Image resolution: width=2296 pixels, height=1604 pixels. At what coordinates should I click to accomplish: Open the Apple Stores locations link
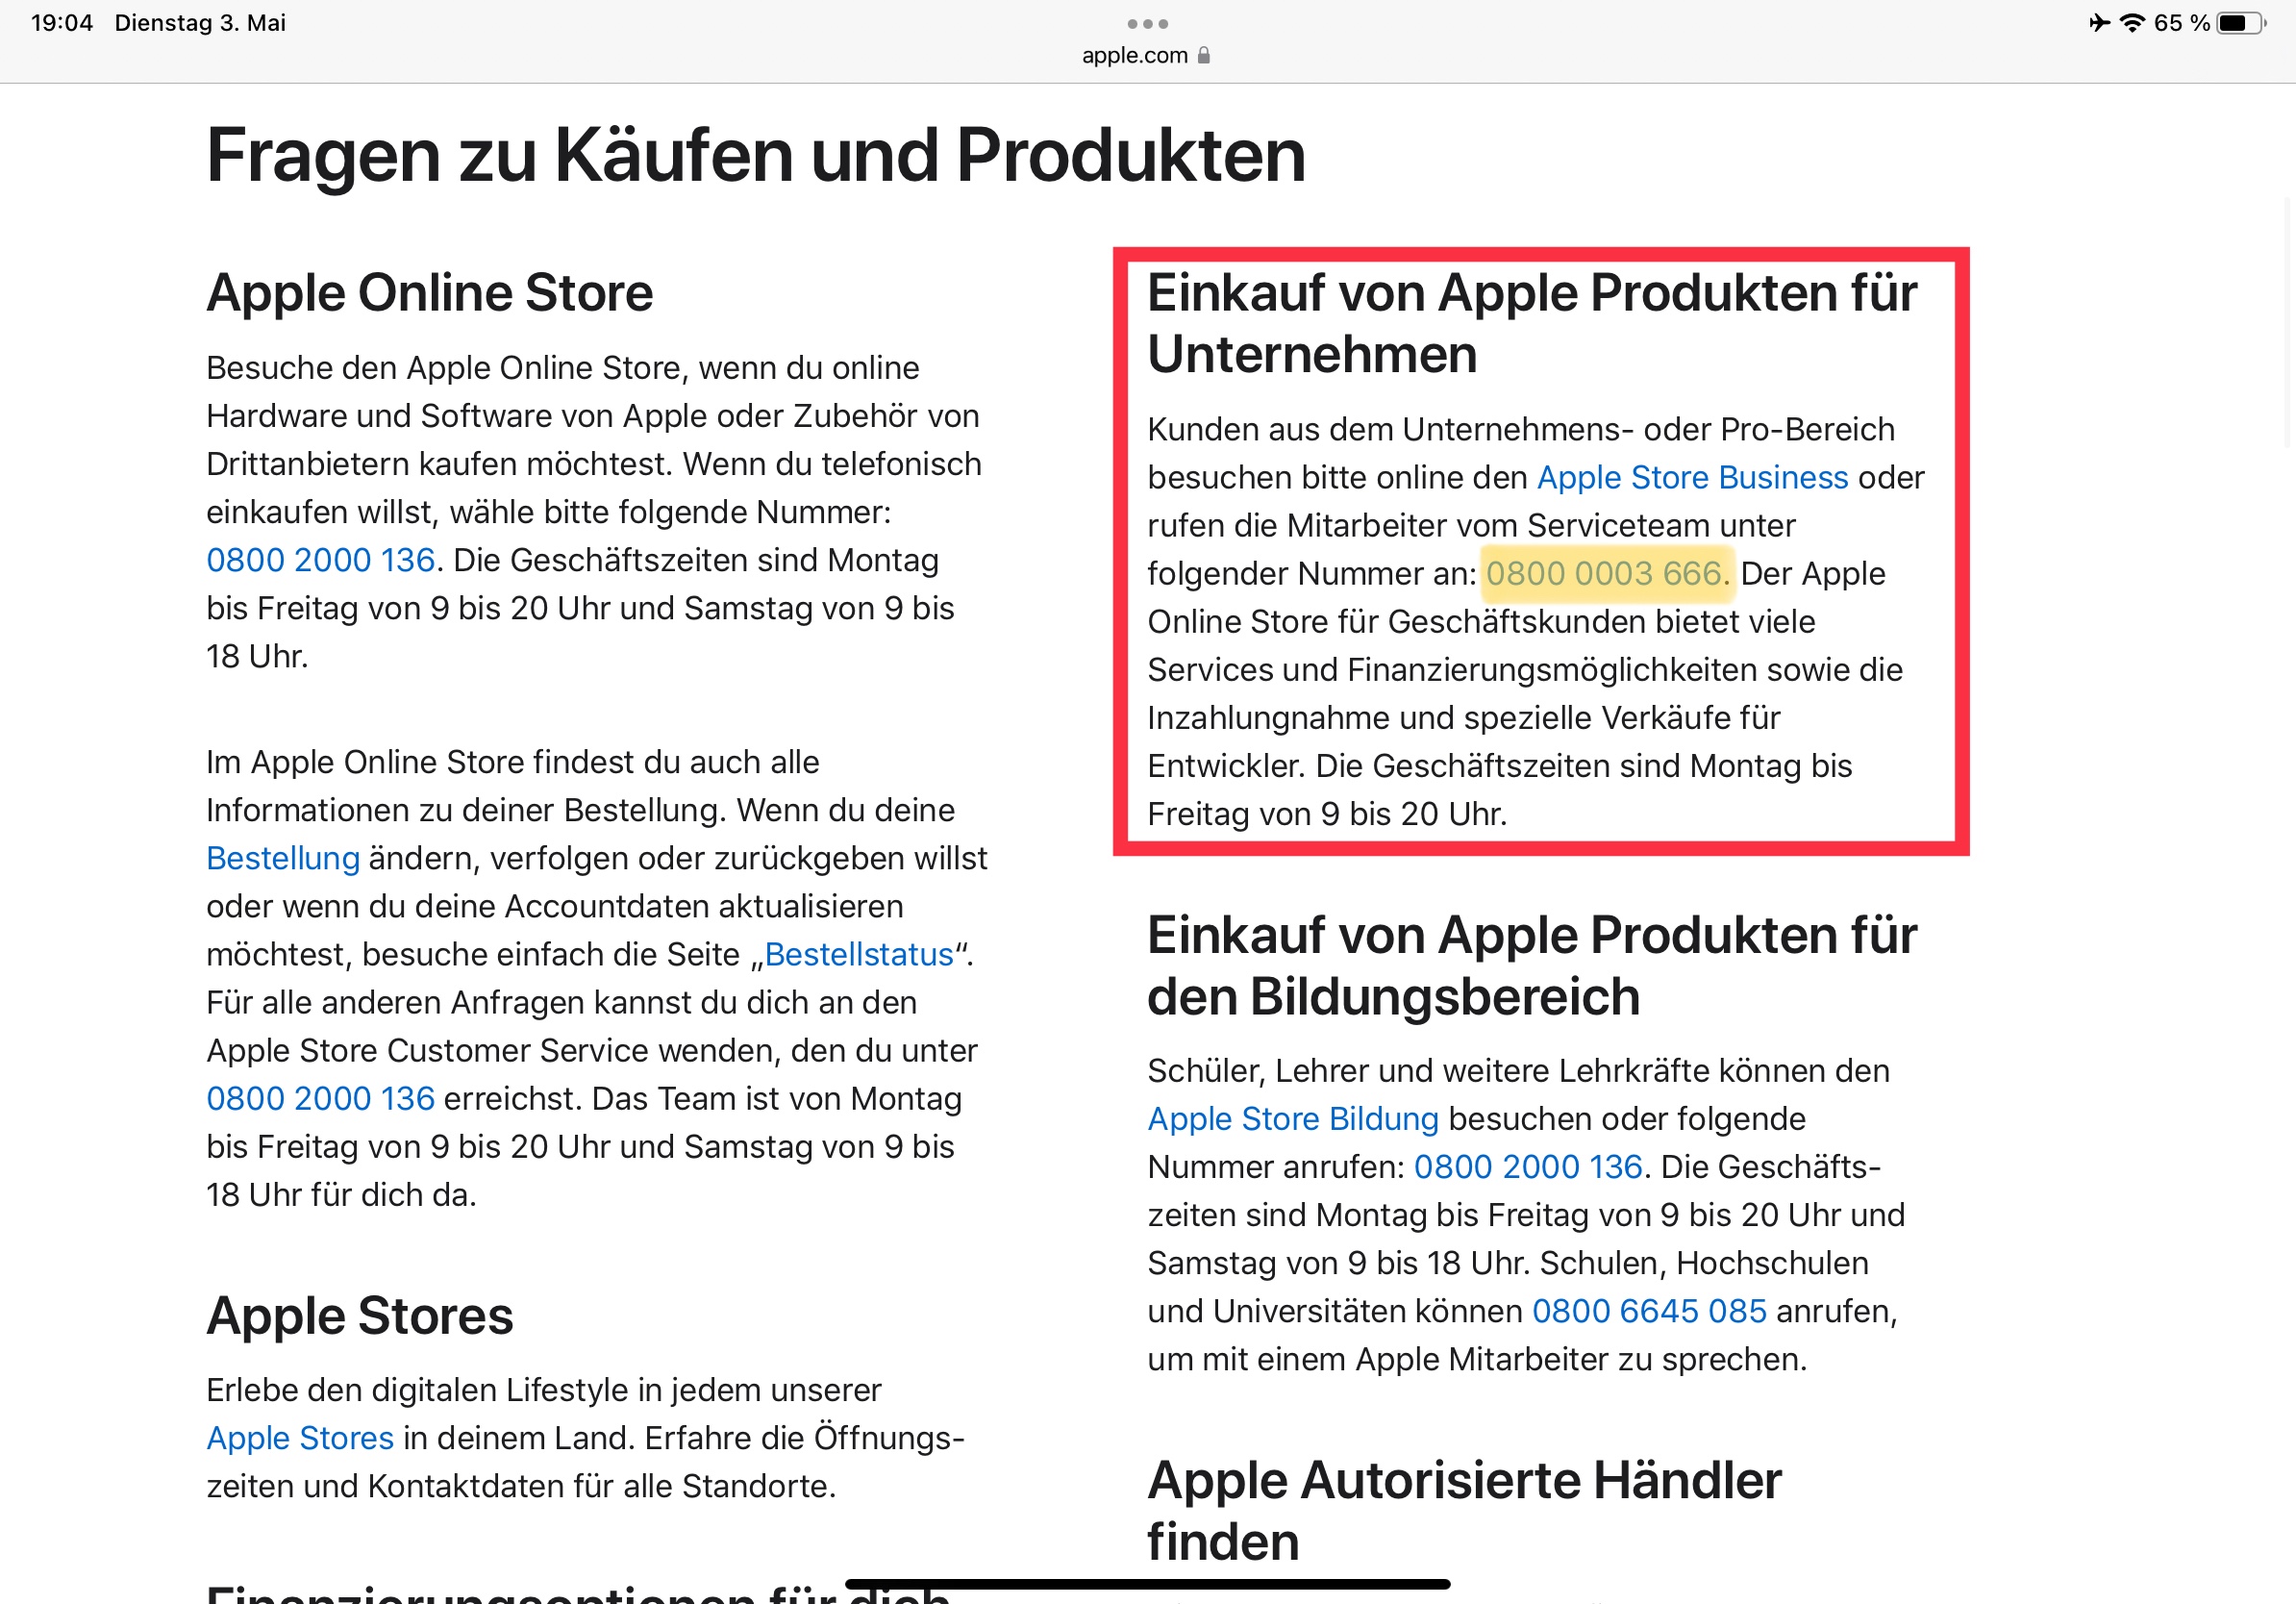[300, 1437]
